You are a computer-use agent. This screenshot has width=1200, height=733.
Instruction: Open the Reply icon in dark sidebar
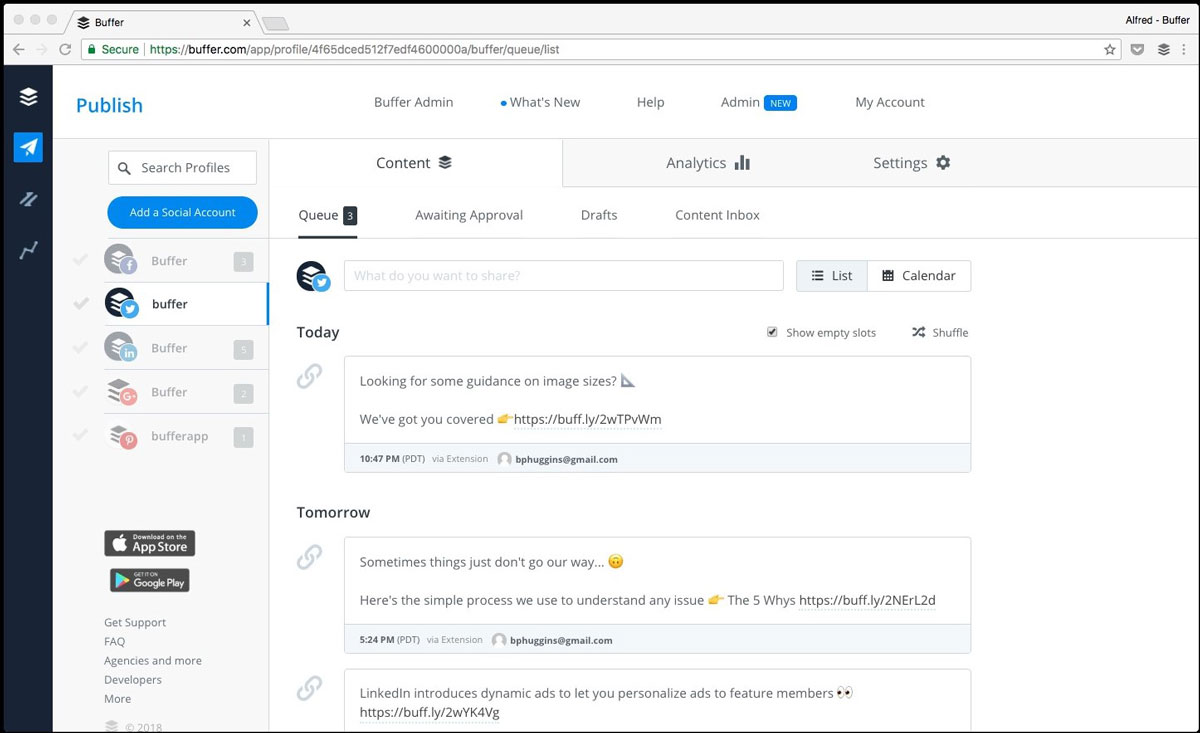click(x=28, y=199)
